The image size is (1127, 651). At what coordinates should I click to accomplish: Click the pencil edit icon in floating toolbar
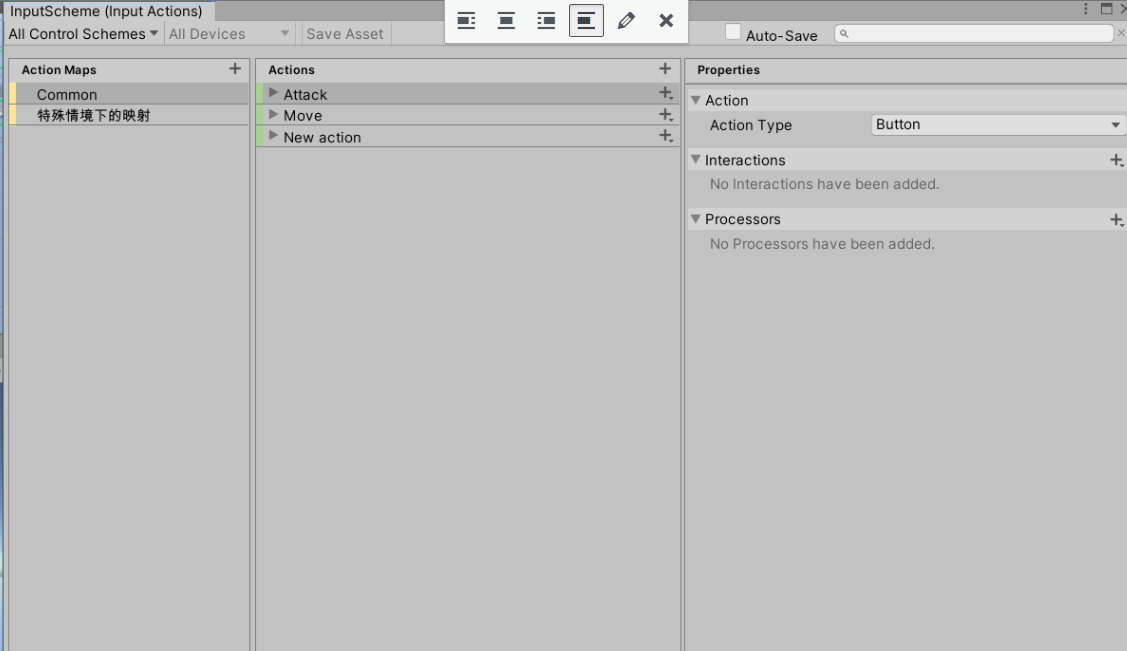point(626,20)
